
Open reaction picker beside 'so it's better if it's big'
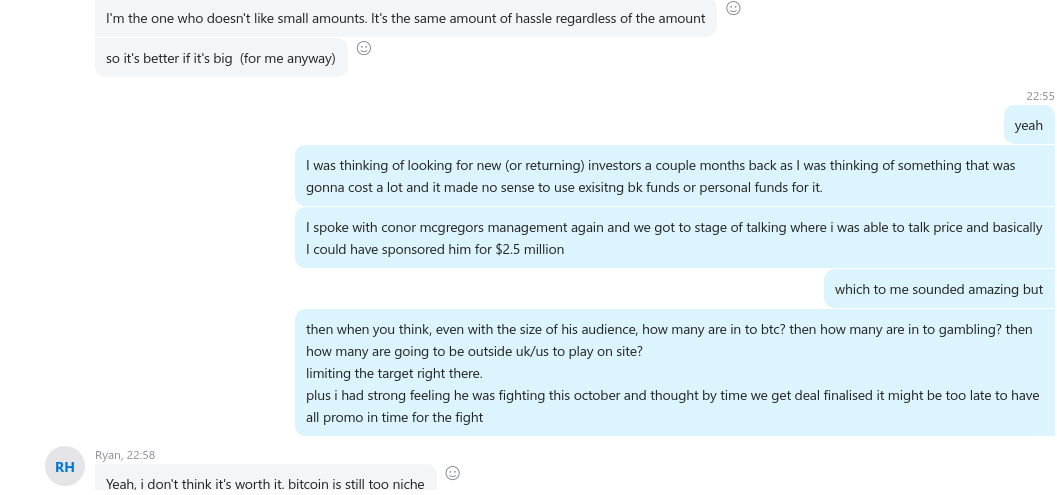pyautogui.click(x=363, y=48)
